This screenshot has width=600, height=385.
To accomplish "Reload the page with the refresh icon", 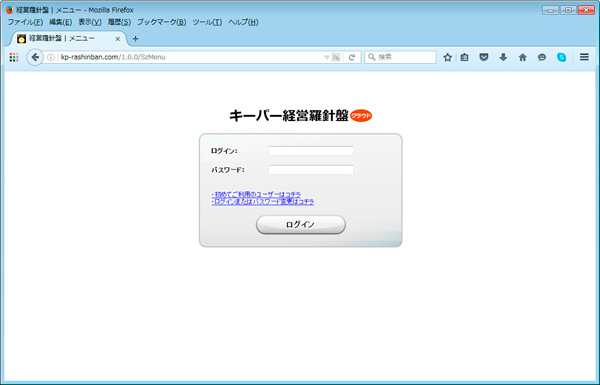I will tap(352, 57).
